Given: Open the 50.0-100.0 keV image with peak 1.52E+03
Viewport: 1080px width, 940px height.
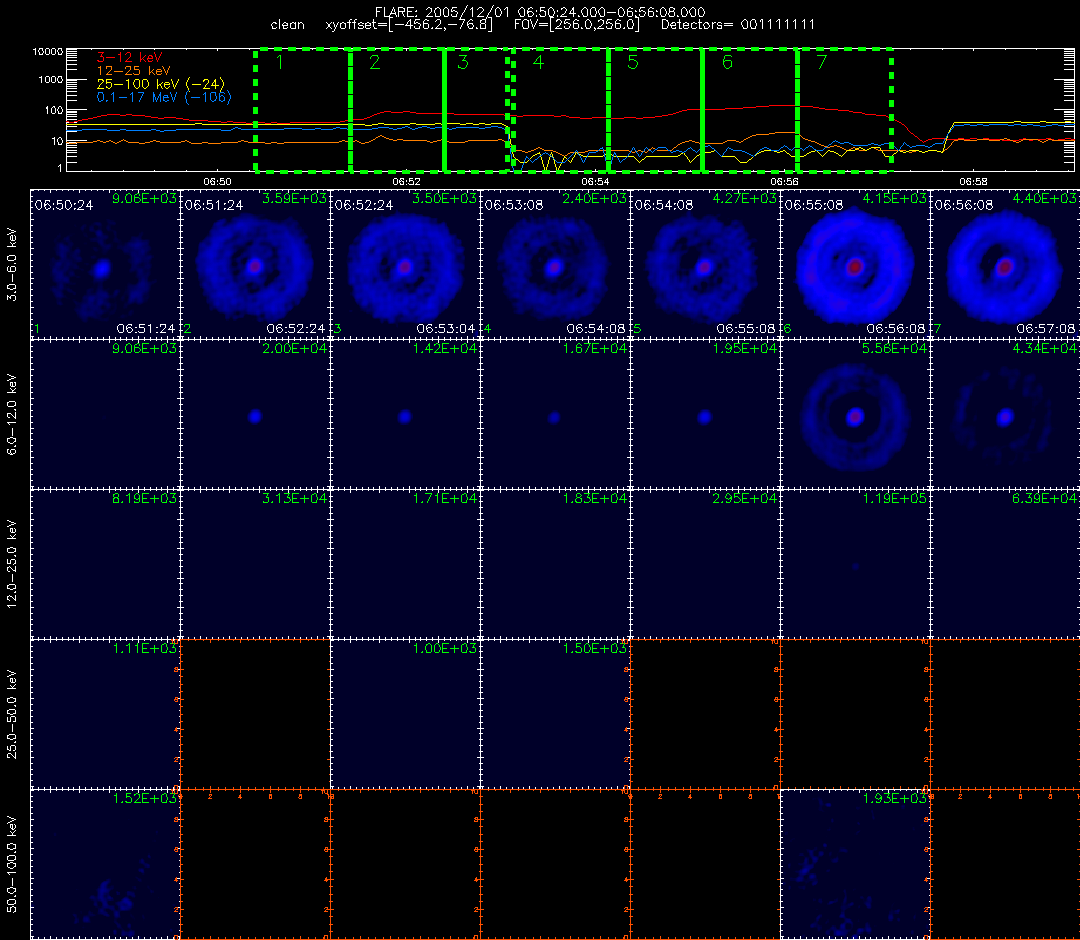Looking at the screenshot, I should pyautogui.click(x=105, y=864).
